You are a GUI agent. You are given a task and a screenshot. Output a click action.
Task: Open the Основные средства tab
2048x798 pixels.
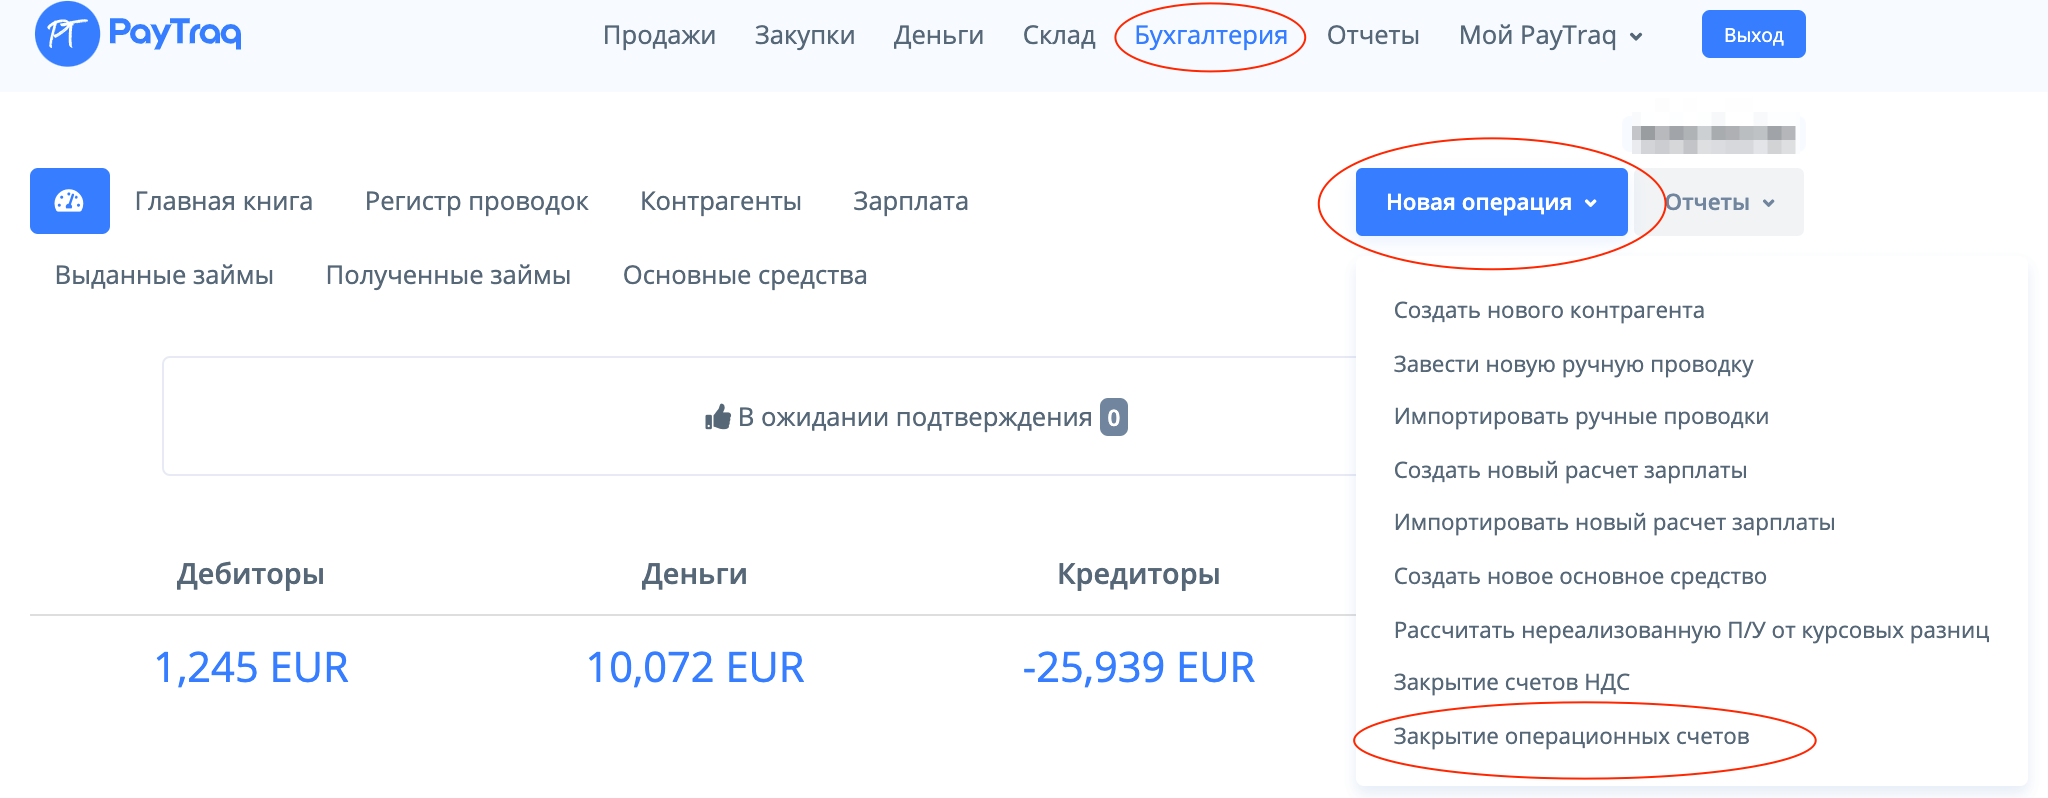point(744,276)
